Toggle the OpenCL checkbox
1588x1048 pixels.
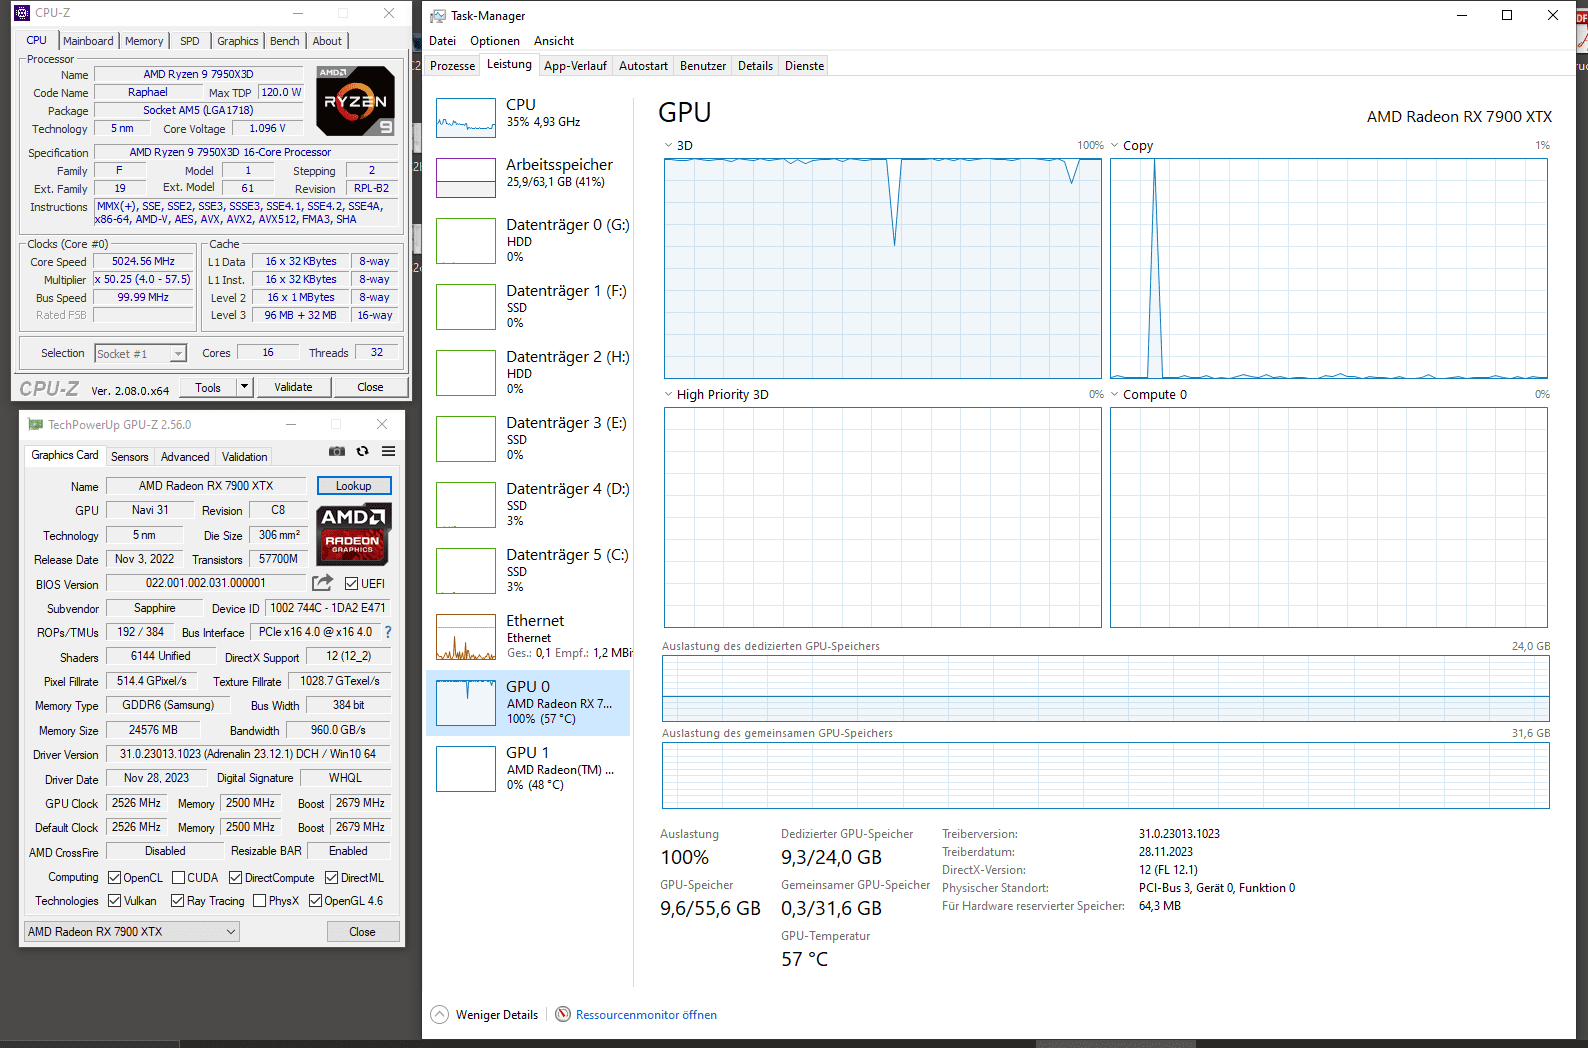tap(114, 878)
